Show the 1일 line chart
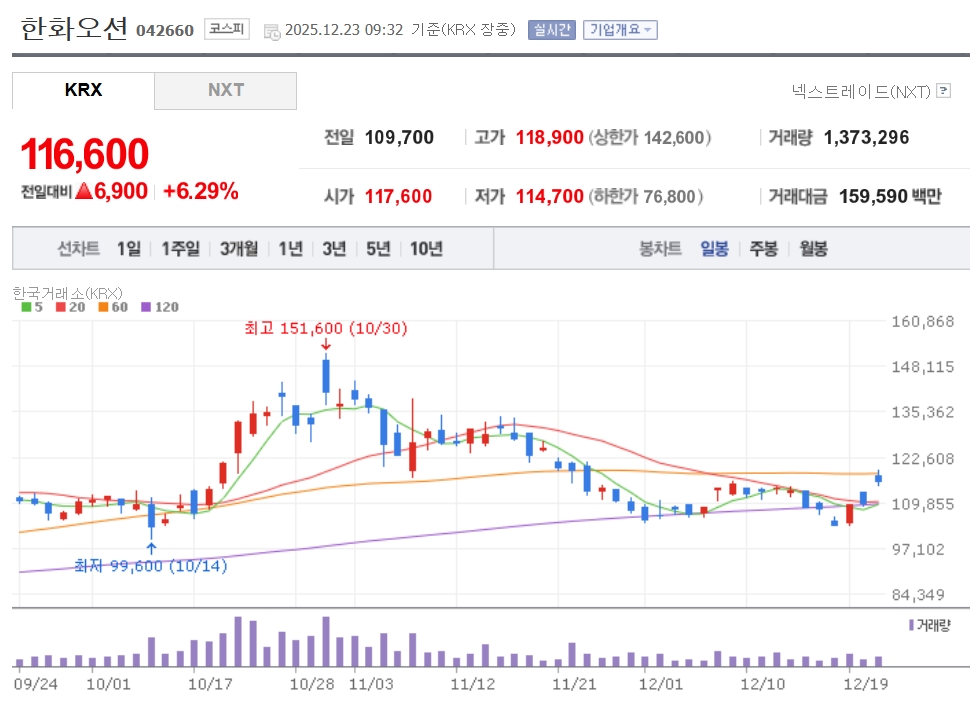This screenshot has height=710, width=970. [129, 249]
